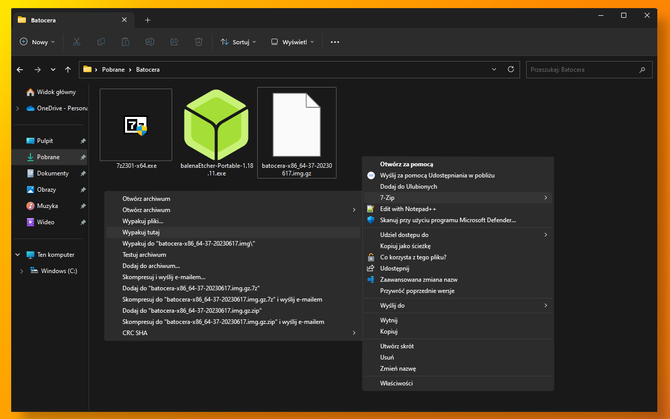
Task: Focus the Przeszukaj: Batocera search field
Action: [589, 70]
